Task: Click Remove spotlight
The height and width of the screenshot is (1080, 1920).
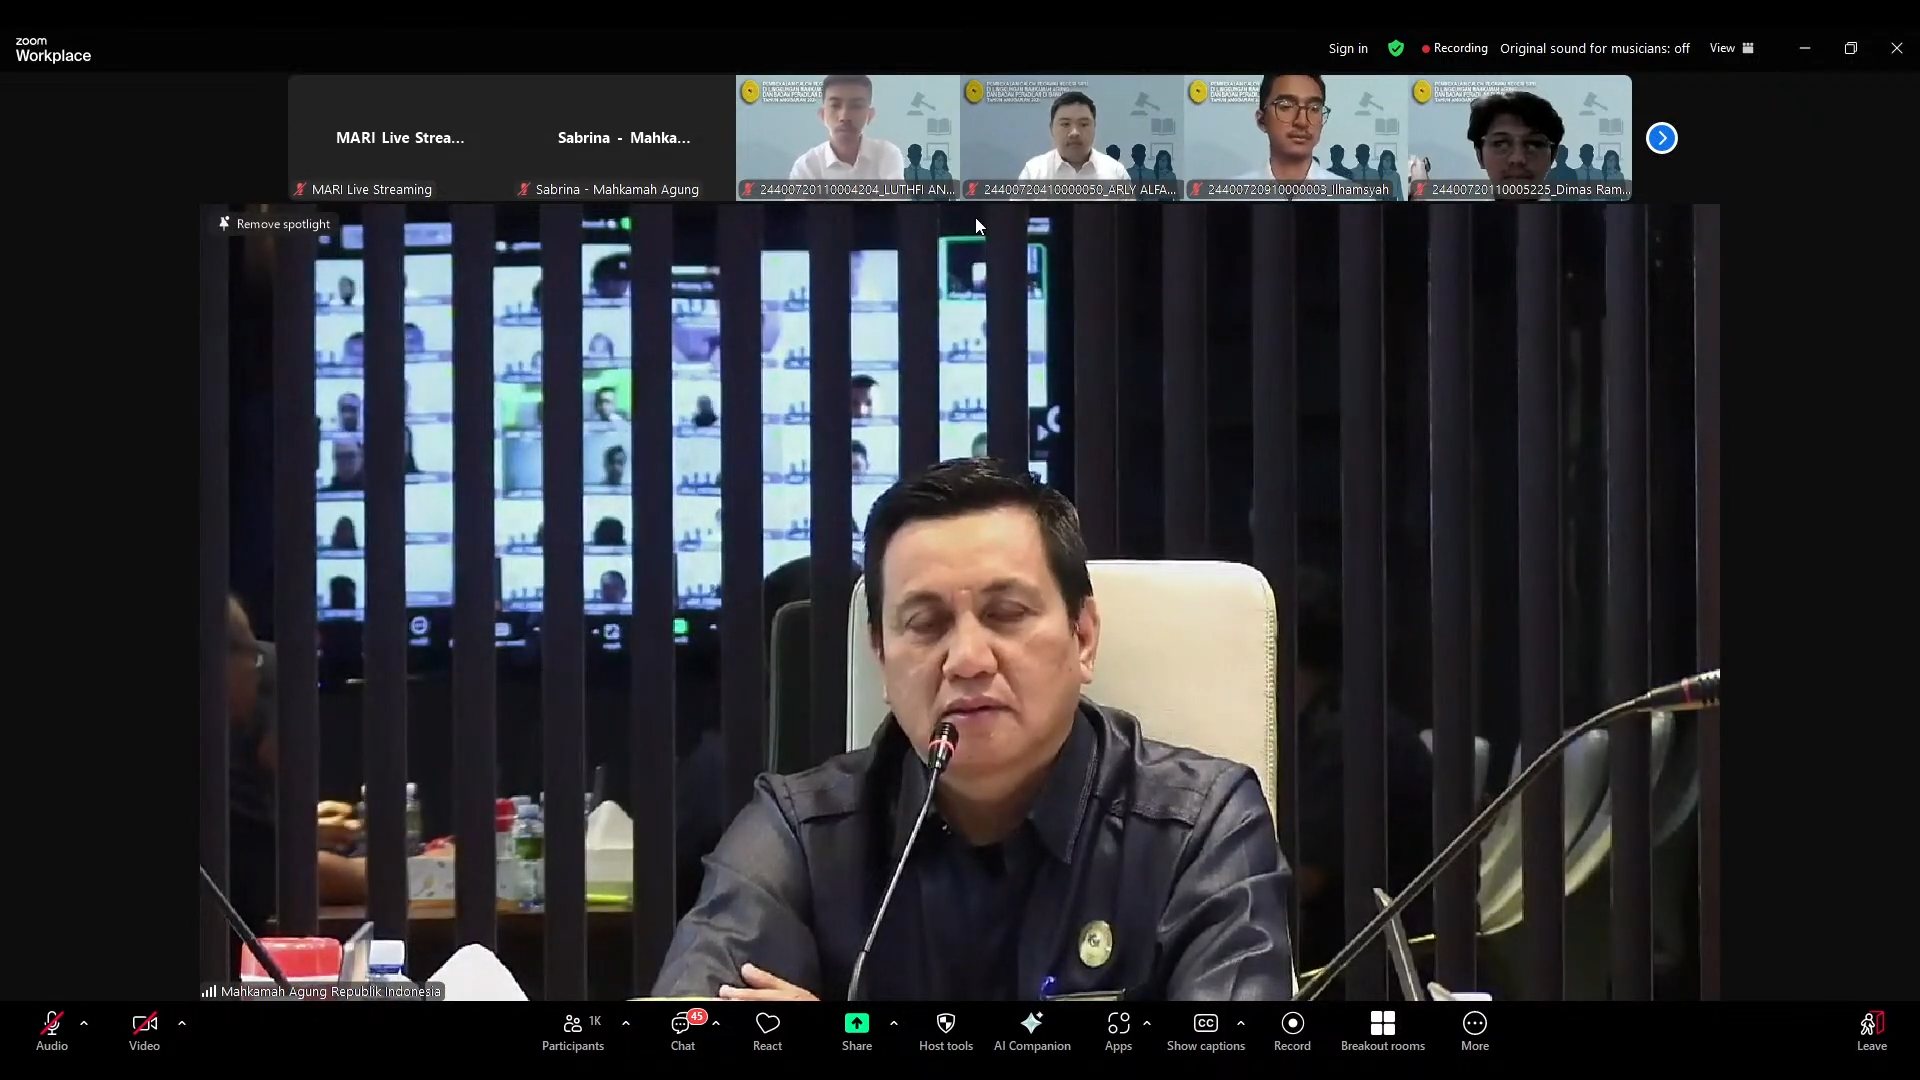Action: (x=275, y=224)
